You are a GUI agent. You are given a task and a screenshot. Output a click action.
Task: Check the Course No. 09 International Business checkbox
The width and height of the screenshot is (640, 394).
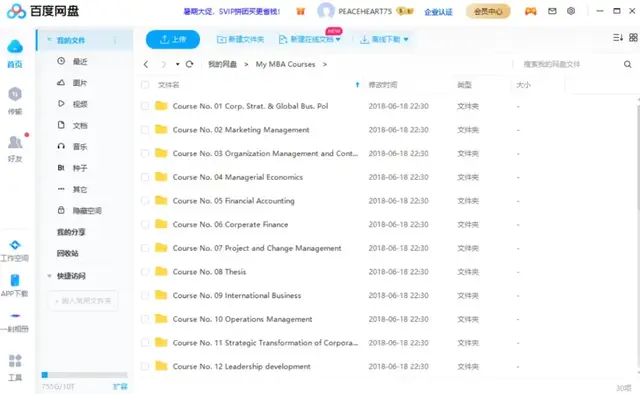(145, 296)
